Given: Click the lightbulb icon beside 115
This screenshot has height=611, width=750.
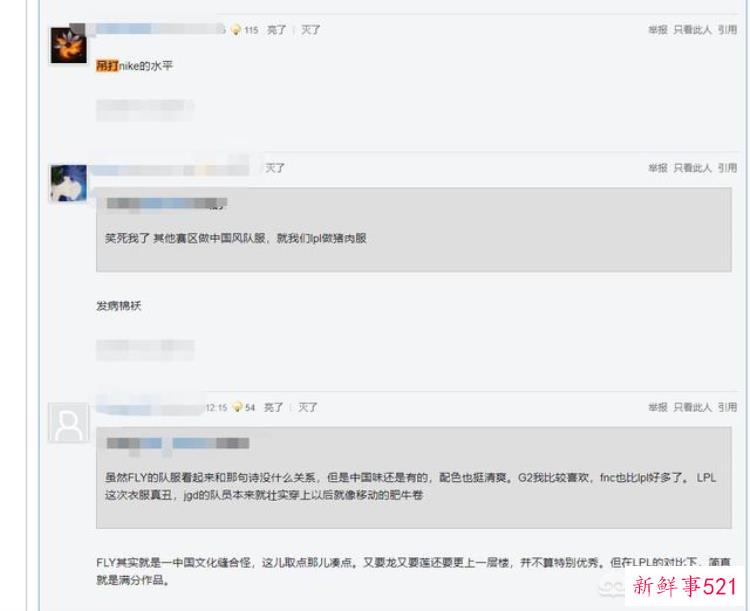Looking at the screenshot, I should coord(236,30).
